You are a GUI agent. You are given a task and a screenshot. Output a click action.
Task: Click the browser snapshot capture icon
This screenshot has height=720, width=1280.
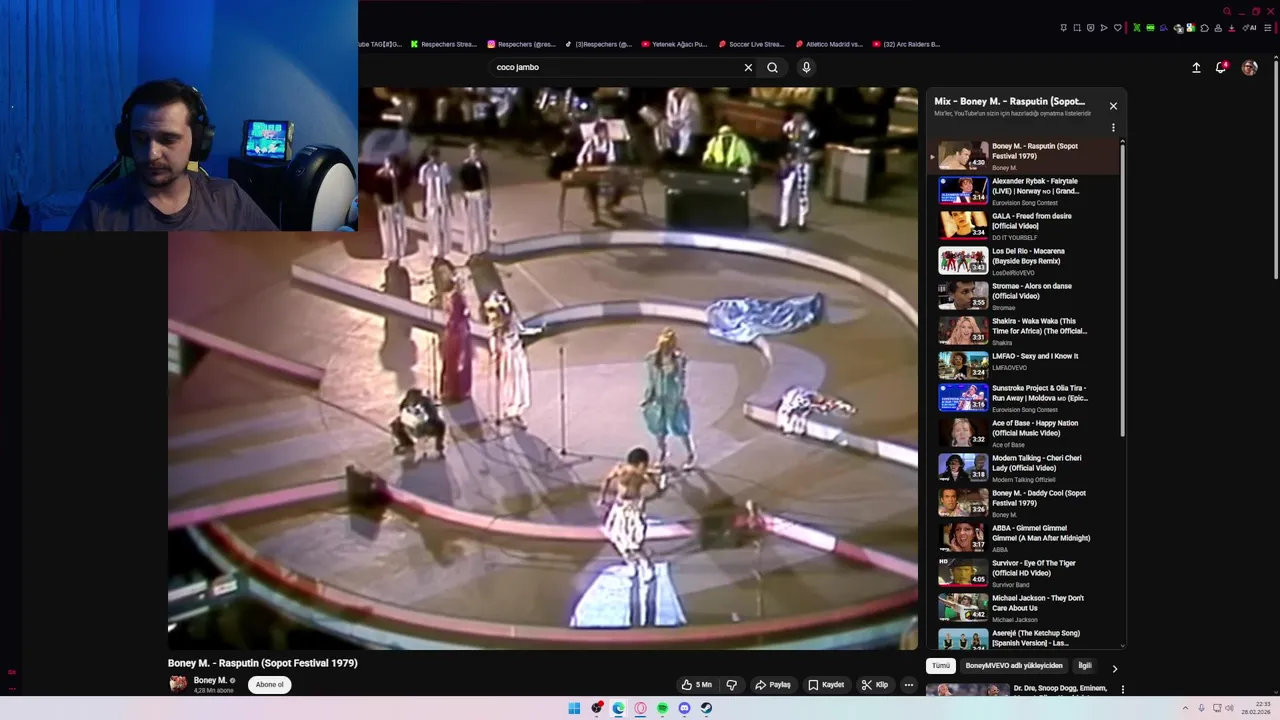click(1077, 28)
